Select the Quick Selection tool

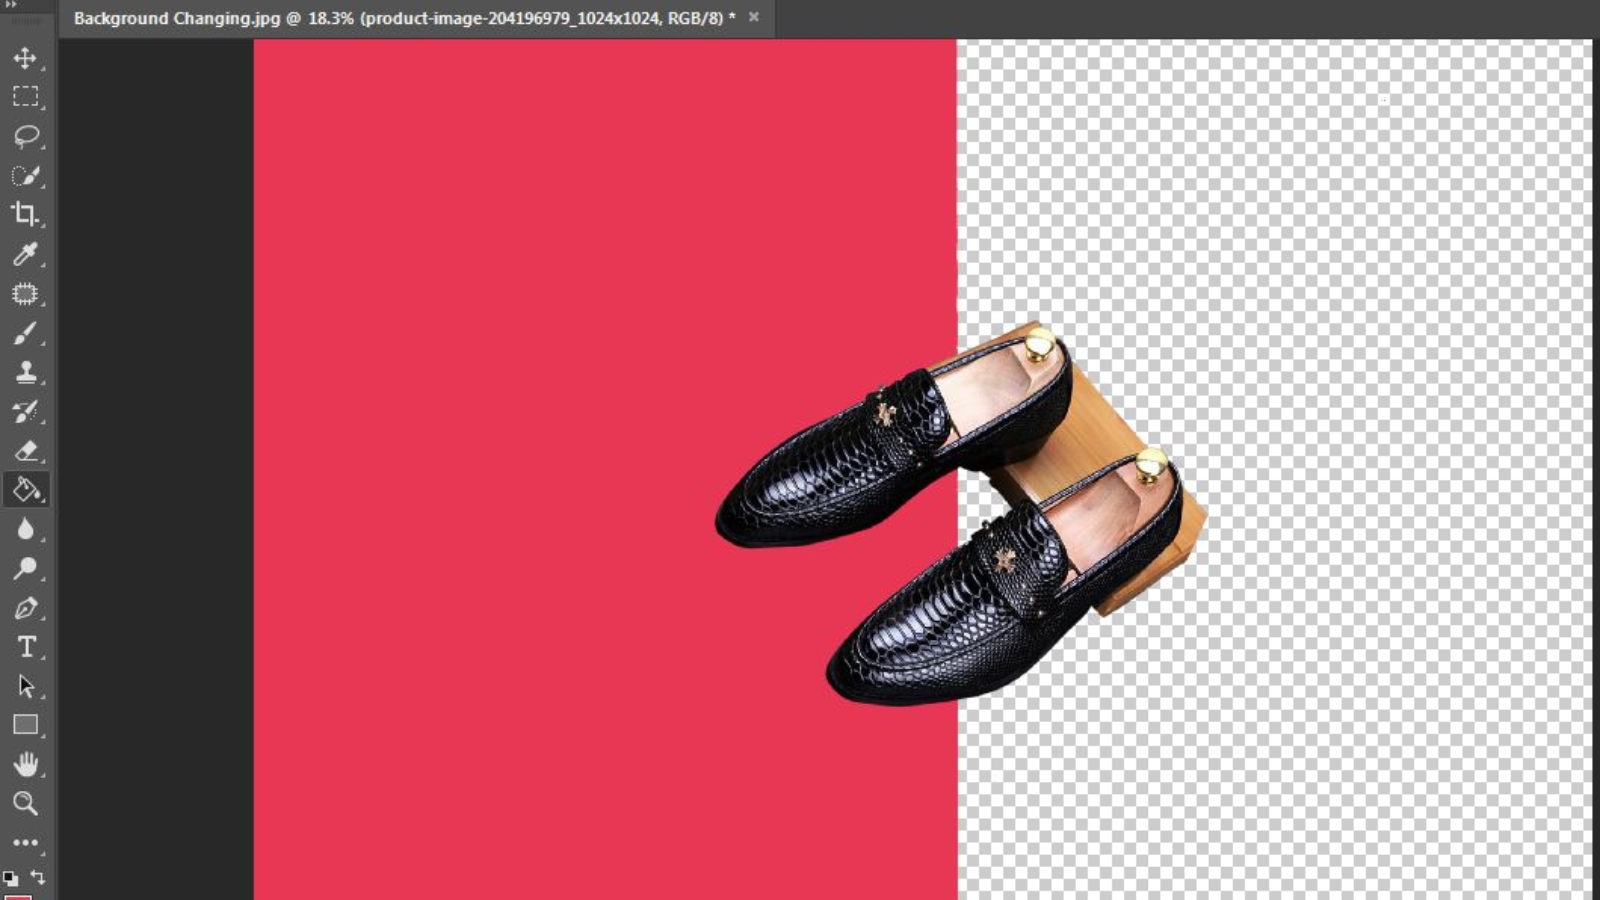pyautogui.click(x=25, y=176)
